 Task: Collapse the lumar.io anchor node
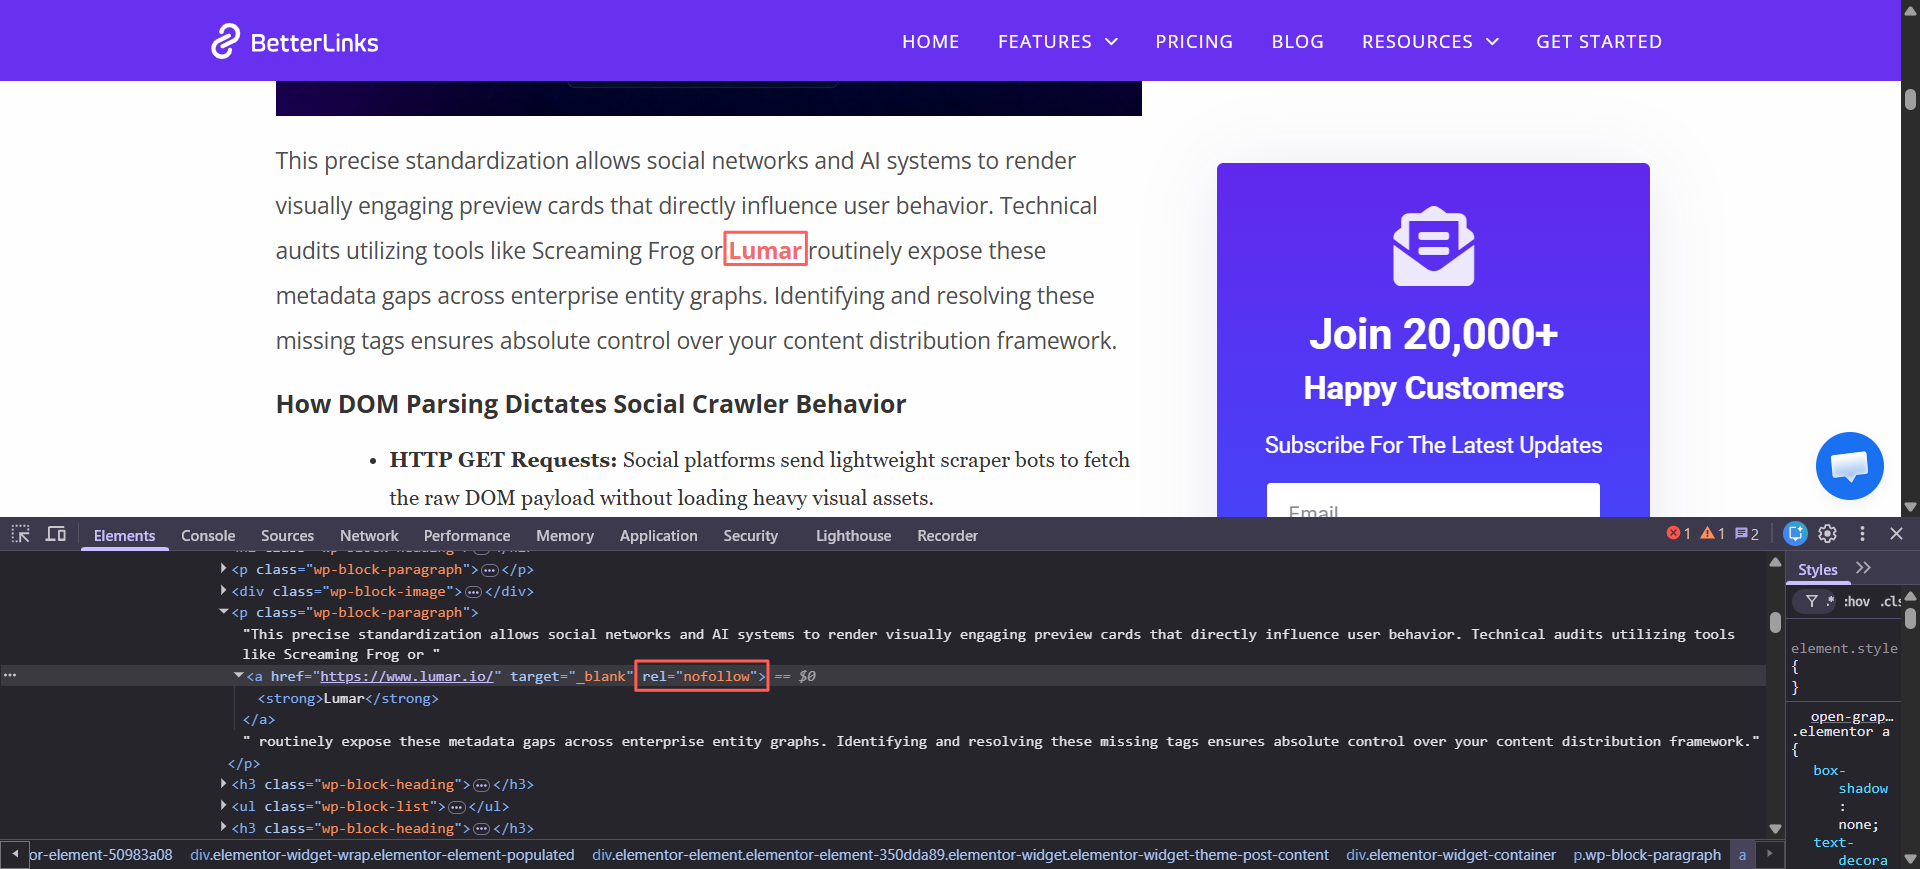[x=238, y=676]
